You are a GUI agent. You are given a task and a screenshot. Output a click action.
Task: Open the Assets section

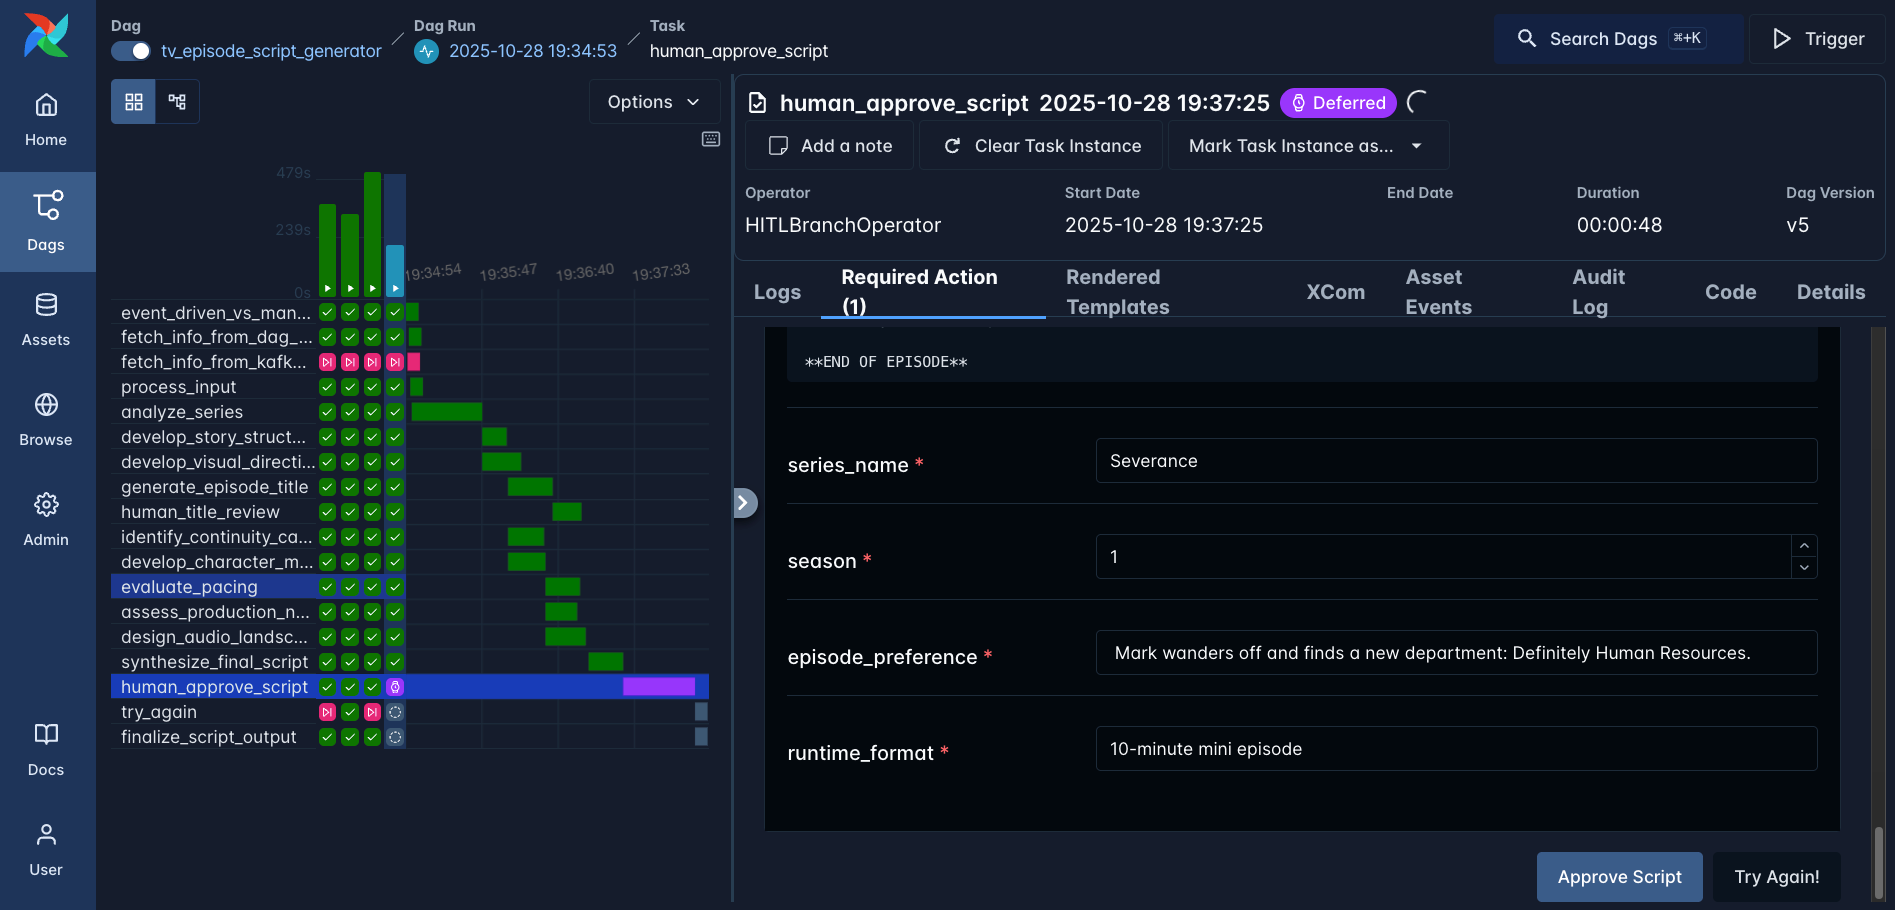(46, 320)
